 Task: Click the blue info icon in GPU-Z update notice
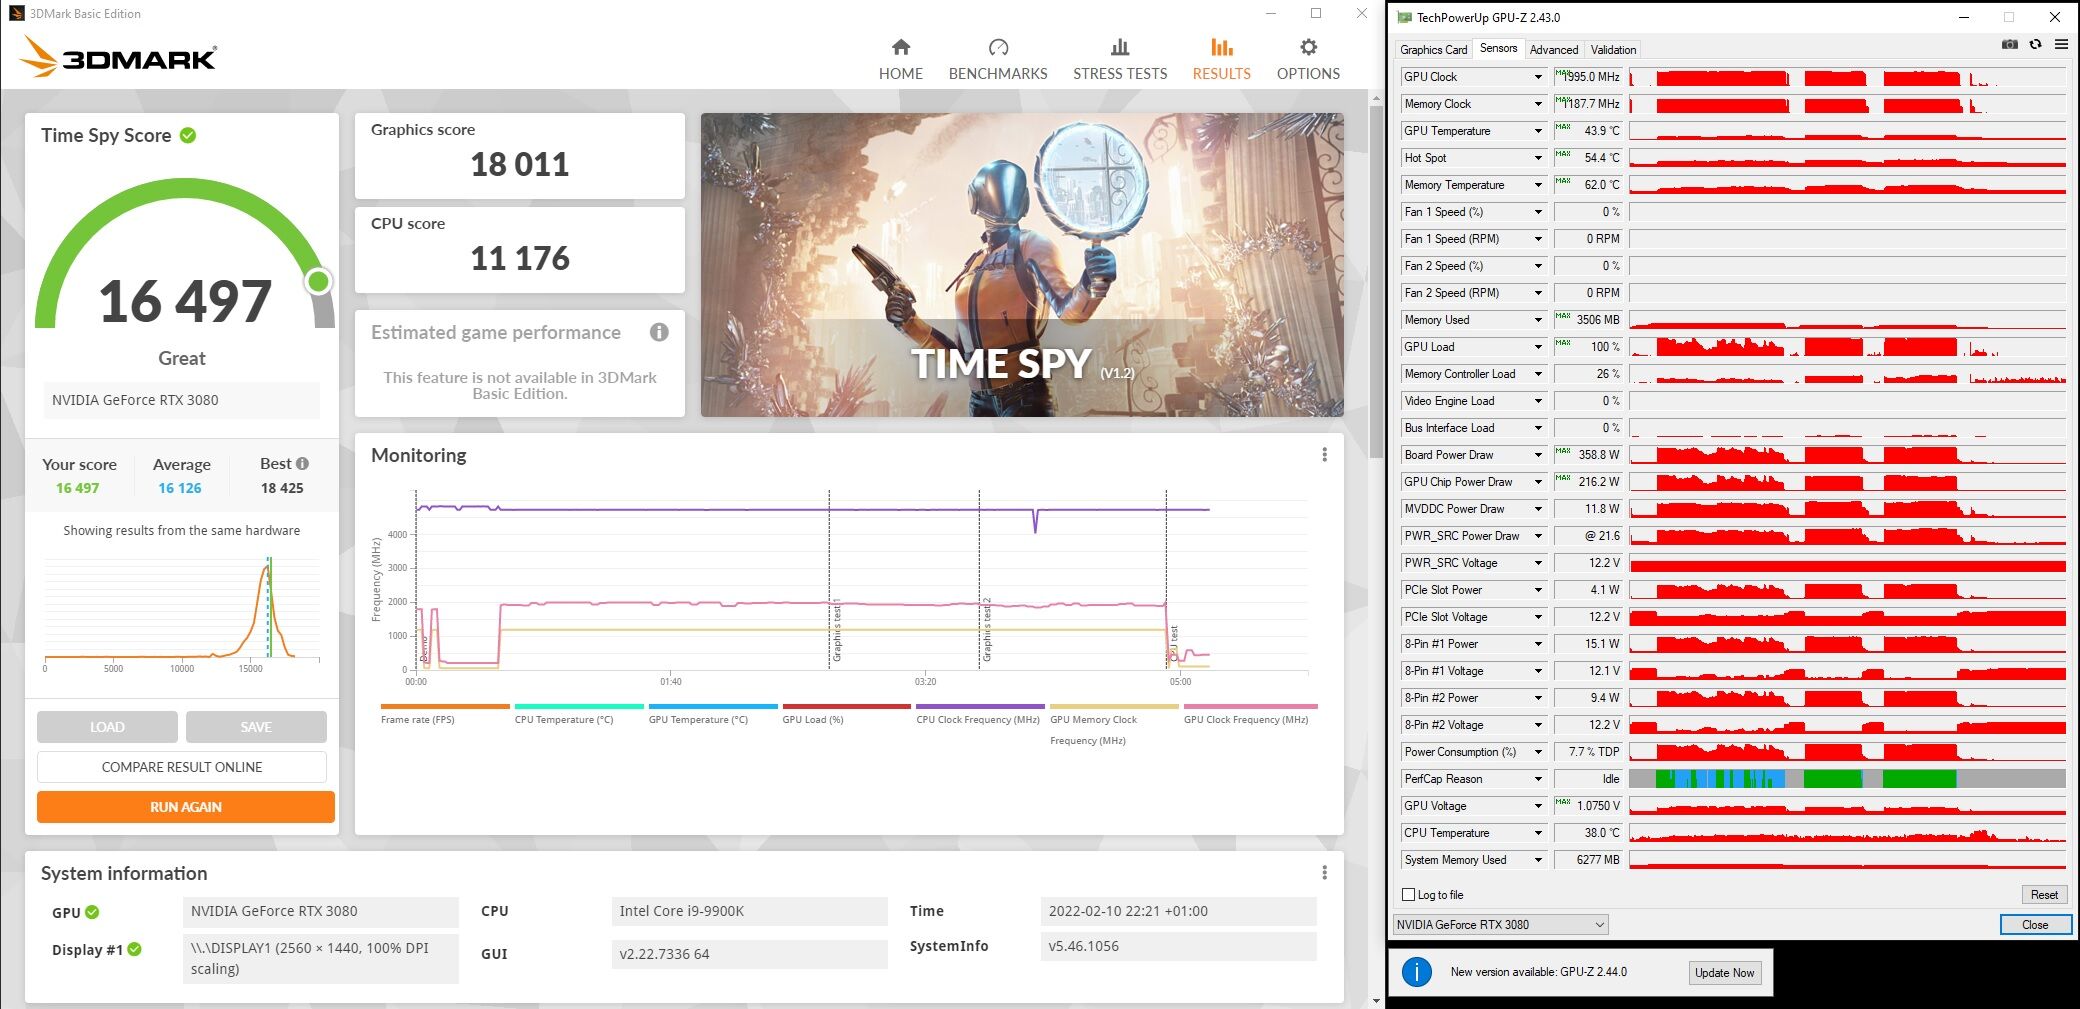tap(1416, 971)
